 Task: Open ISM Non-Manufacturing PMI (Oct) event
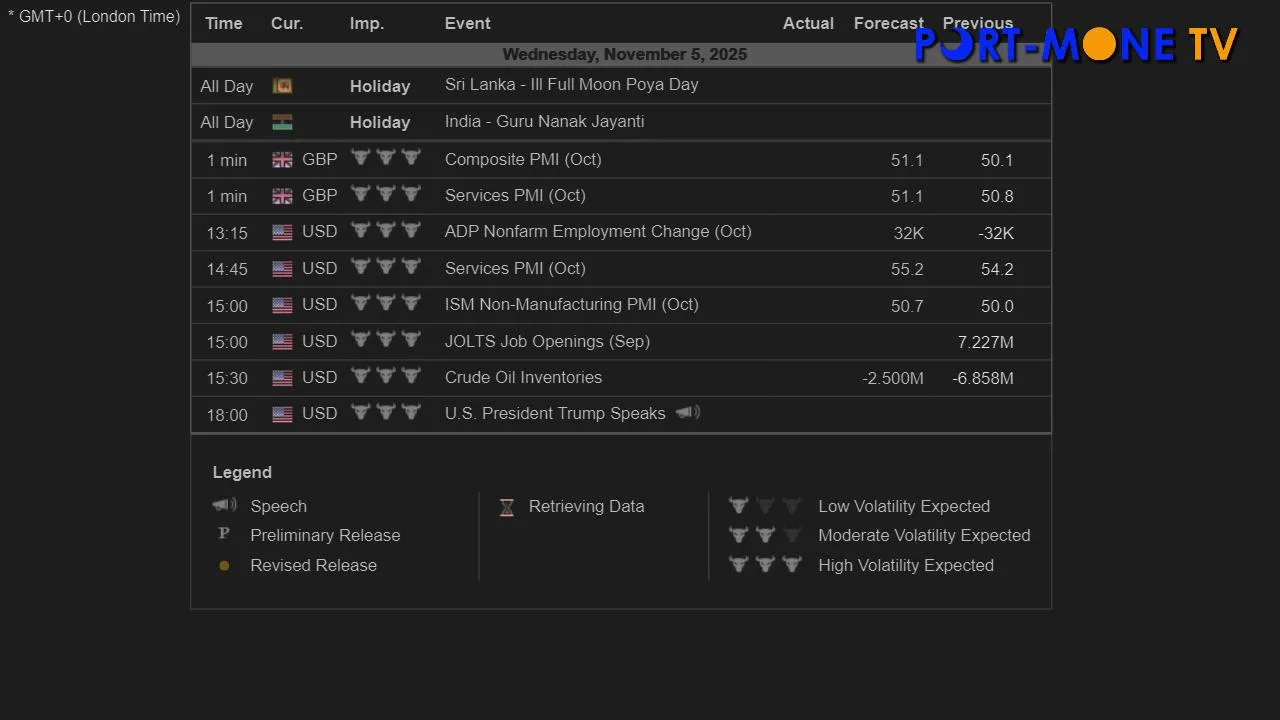tap(572, 304)
